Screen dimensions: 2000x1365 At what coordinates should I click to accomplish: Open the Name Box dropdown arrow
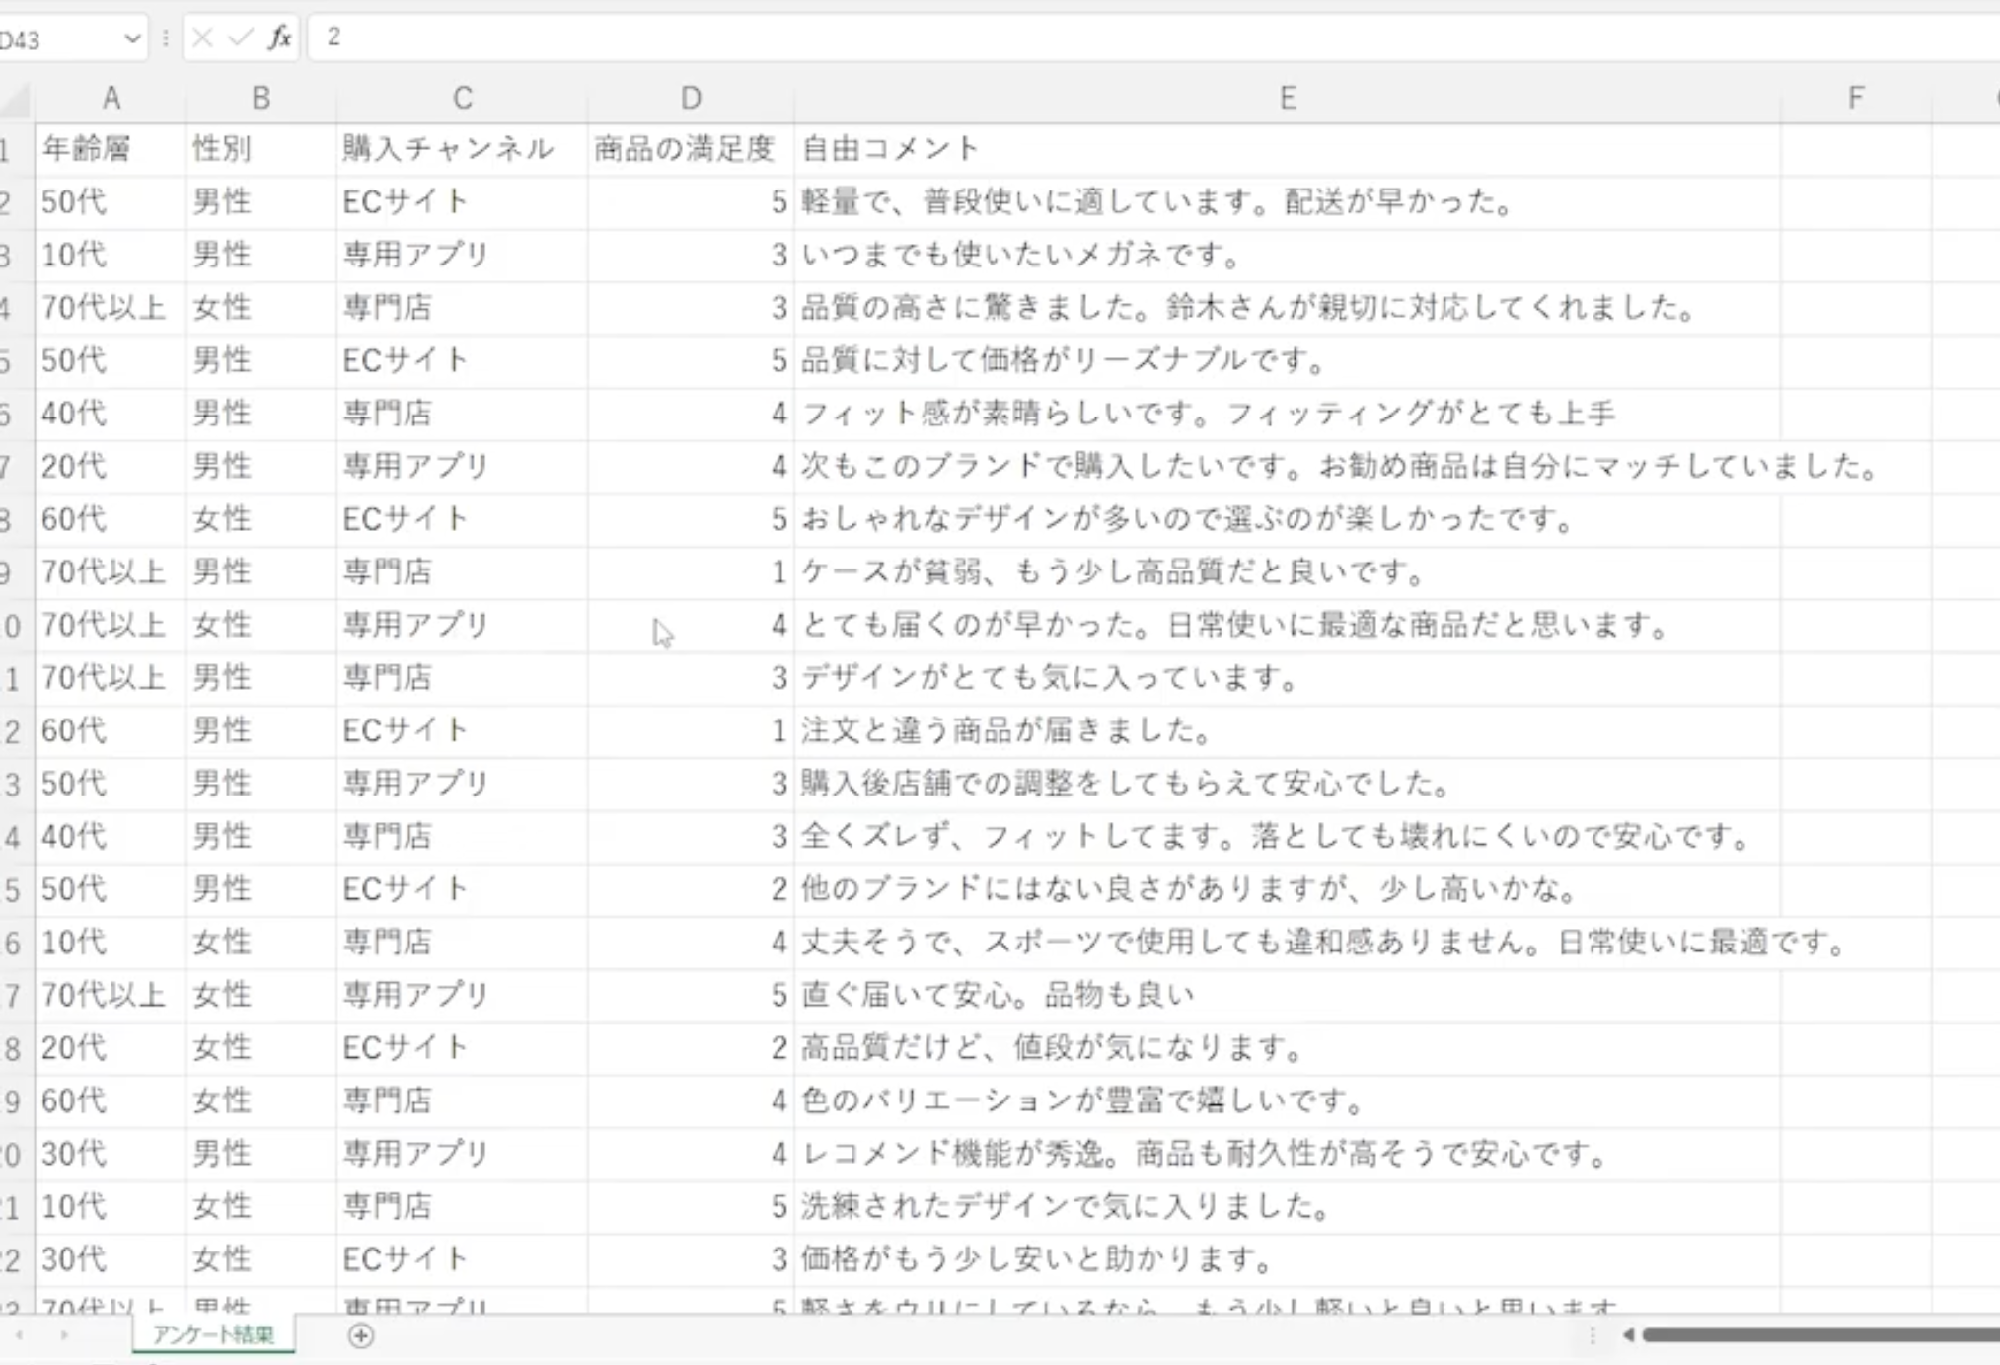132,39
